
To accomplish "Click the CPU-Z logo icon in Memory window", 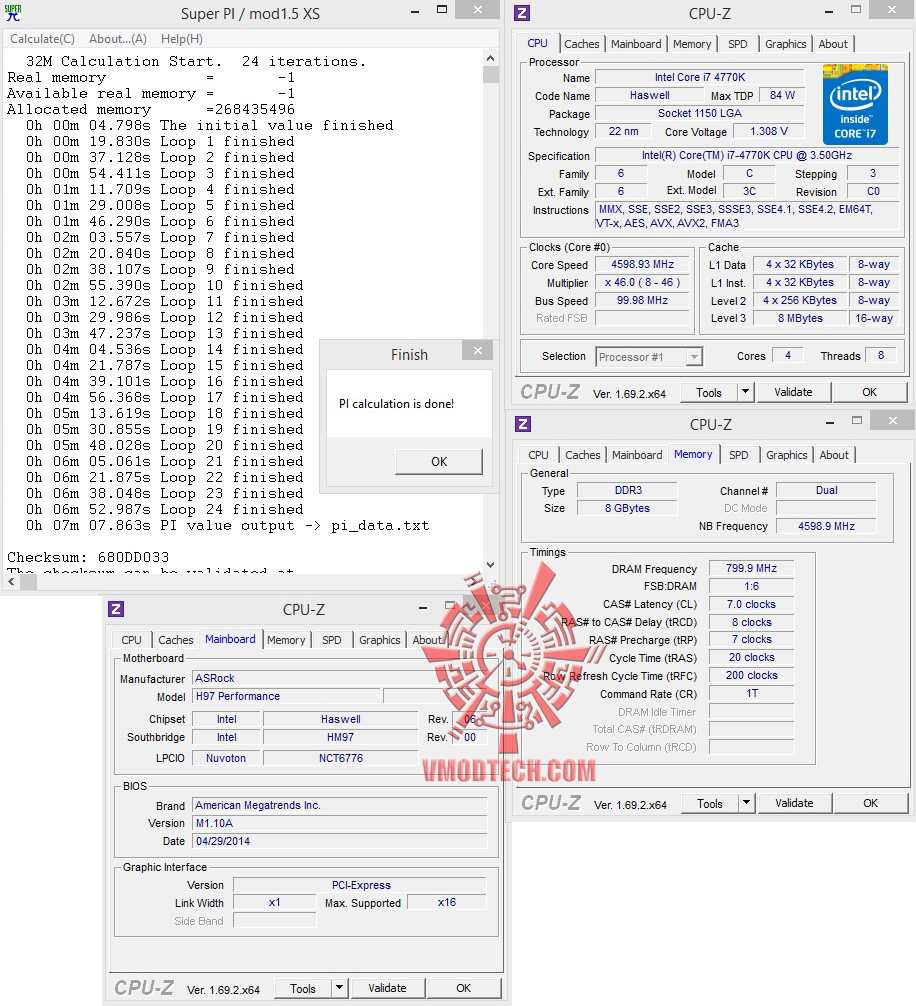I will click(x=523, y=424).
